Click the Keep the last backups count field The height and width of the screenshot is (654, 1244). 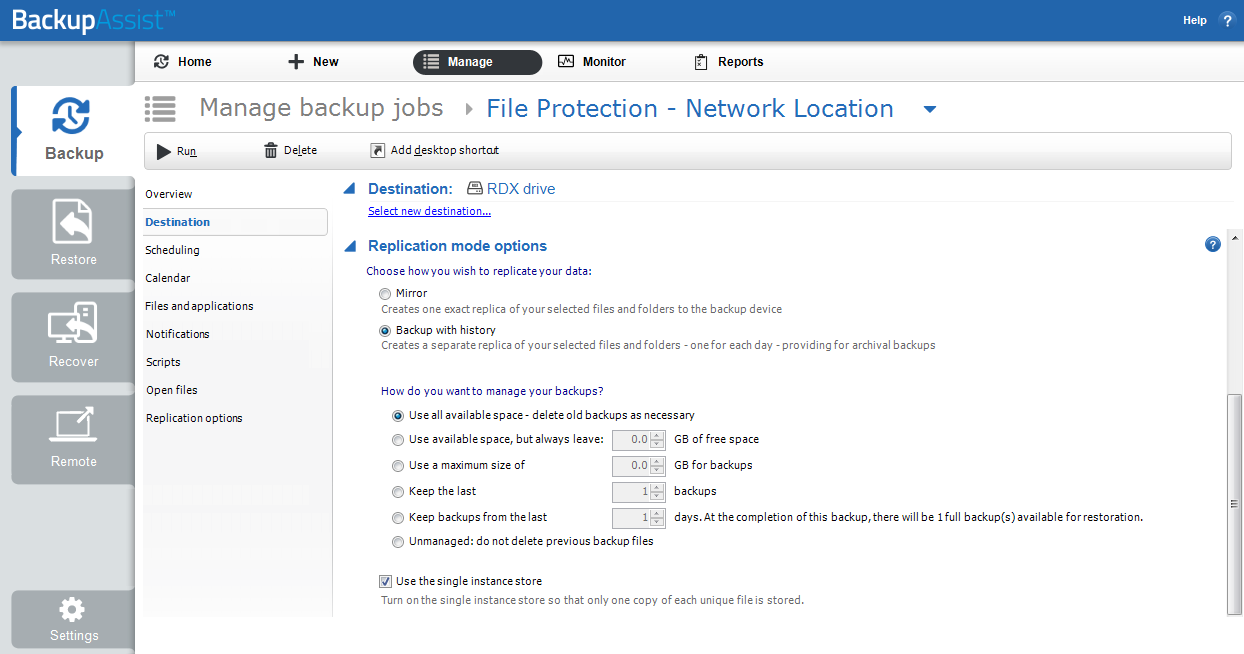coord(631,491)
